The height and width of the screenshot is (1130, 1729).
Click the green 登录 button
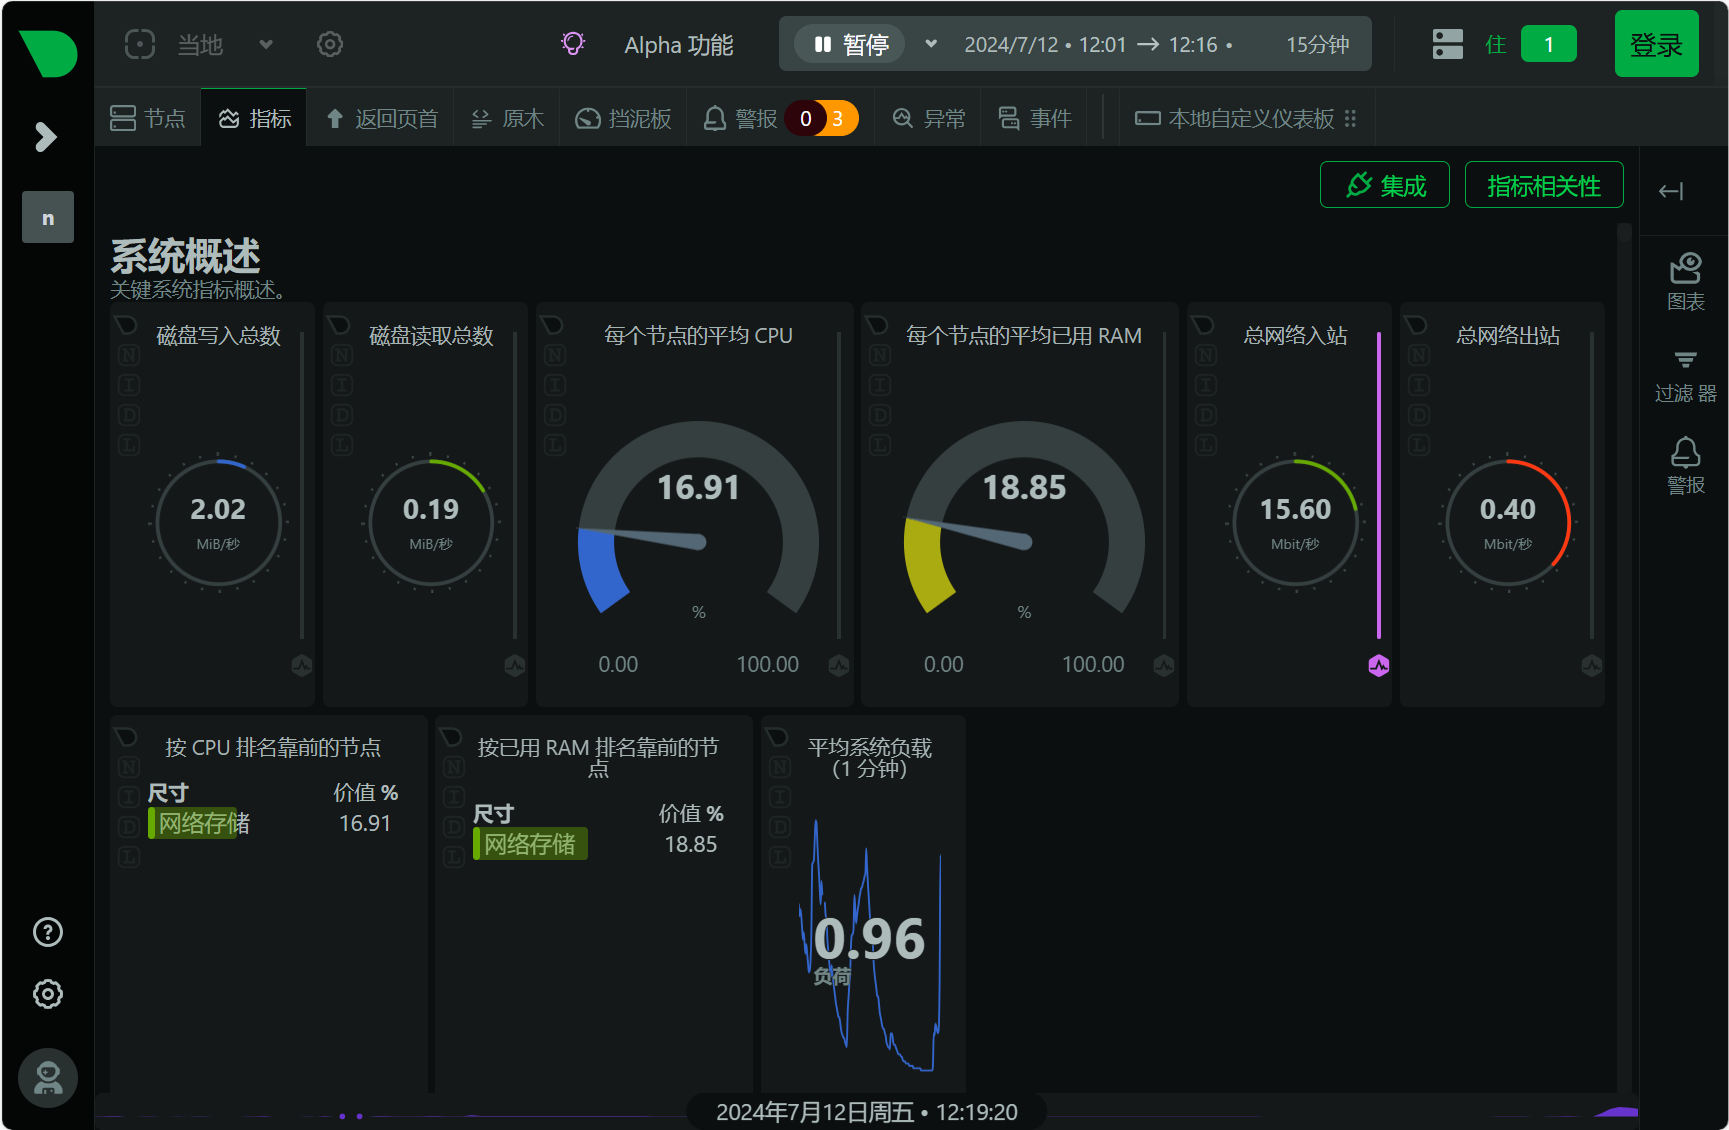tap(1656, 44)
